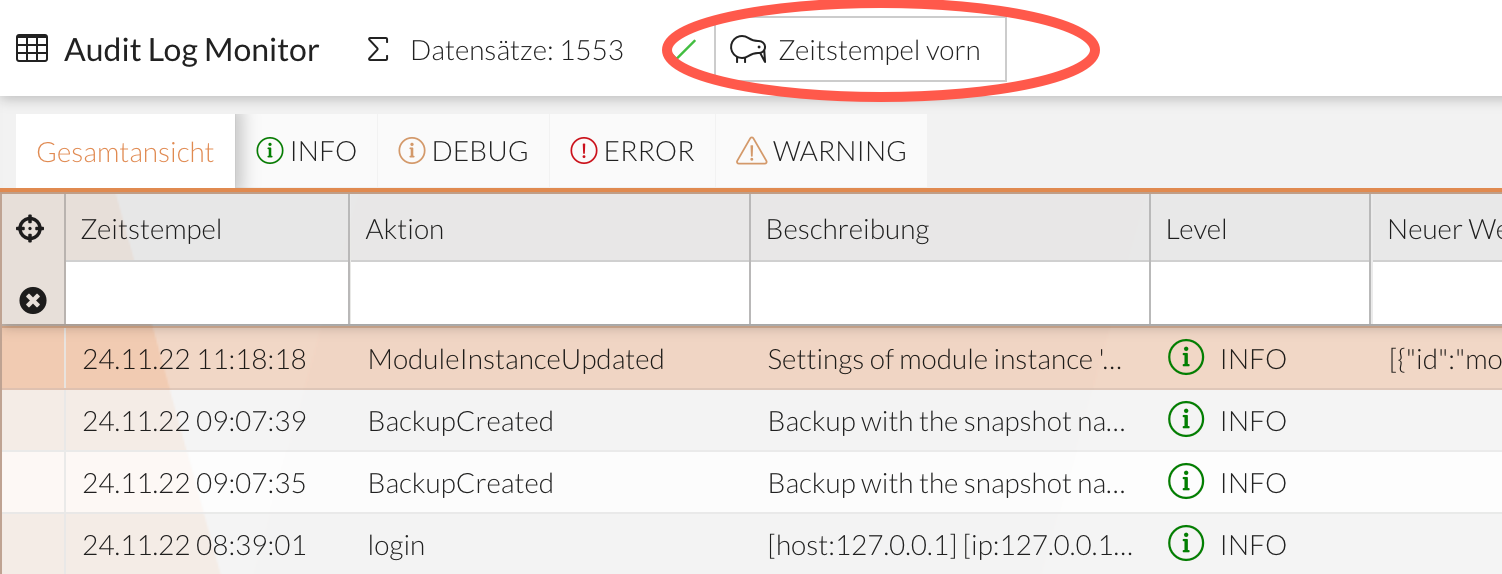Click the table grid icon beside Audit Log Monitor
Screen dimensions: 1502x574
pos(32,49)
